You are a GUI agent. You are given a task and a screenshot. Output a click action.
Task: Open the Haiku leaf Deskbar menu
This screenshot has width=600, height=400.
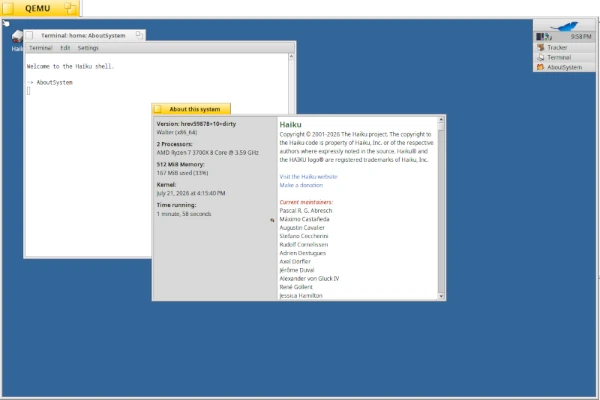pyautogui.click(x=564, y=26)
